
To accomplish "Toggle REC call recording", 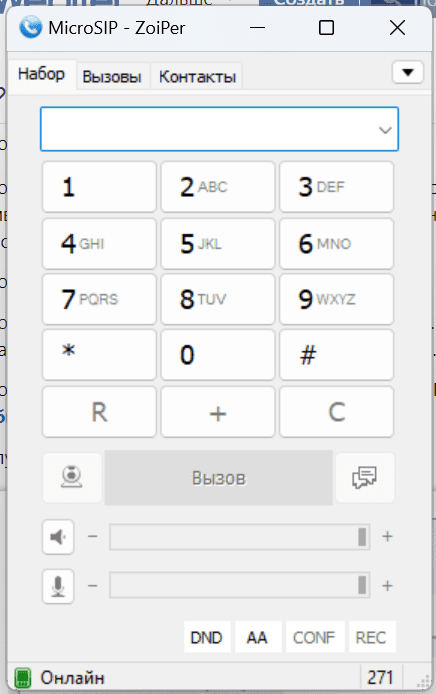I will (372, 637).
